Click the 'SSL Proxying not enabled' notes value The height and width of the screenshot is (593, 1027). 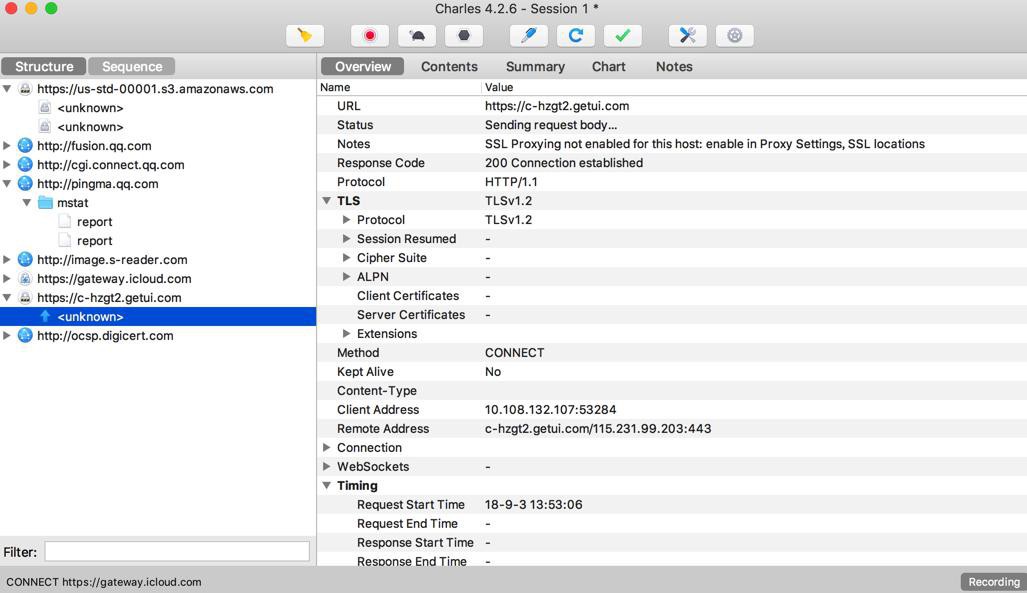click(705, 144)
